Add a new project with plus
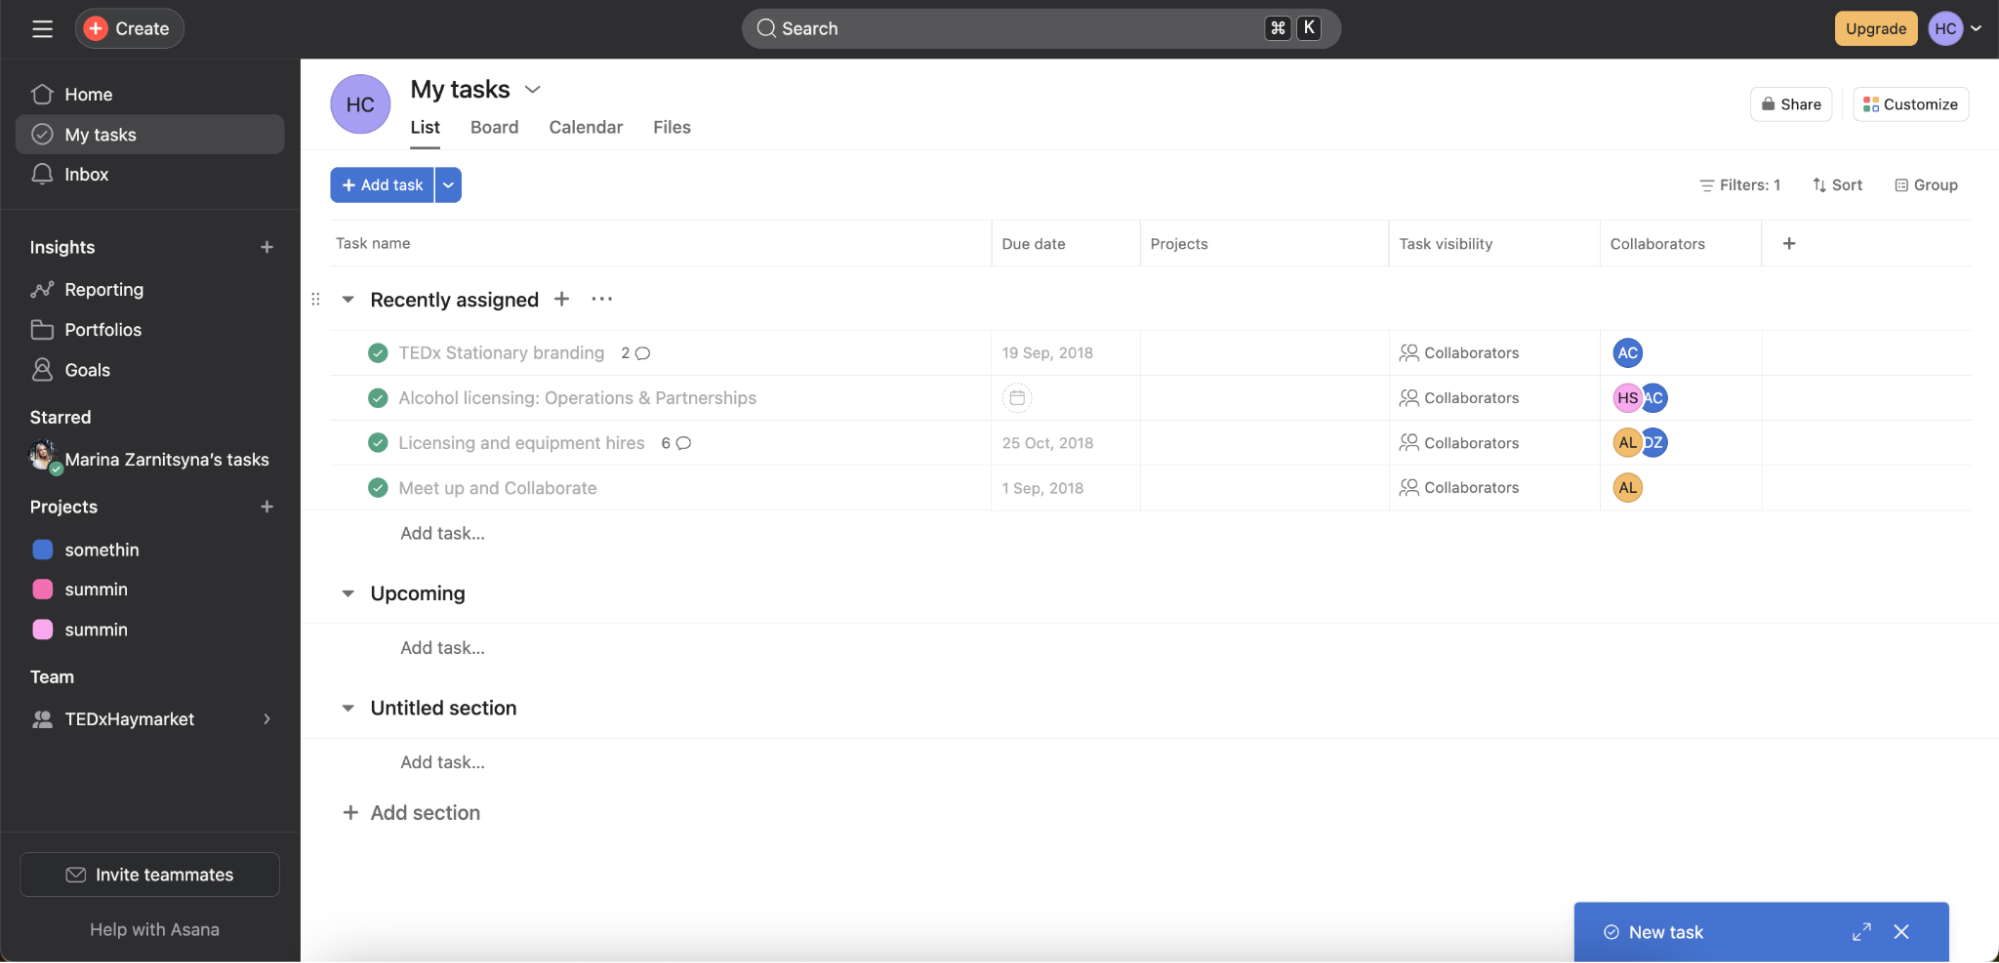The height and width of the screenshot is (963, 1999). coord(267,507)
